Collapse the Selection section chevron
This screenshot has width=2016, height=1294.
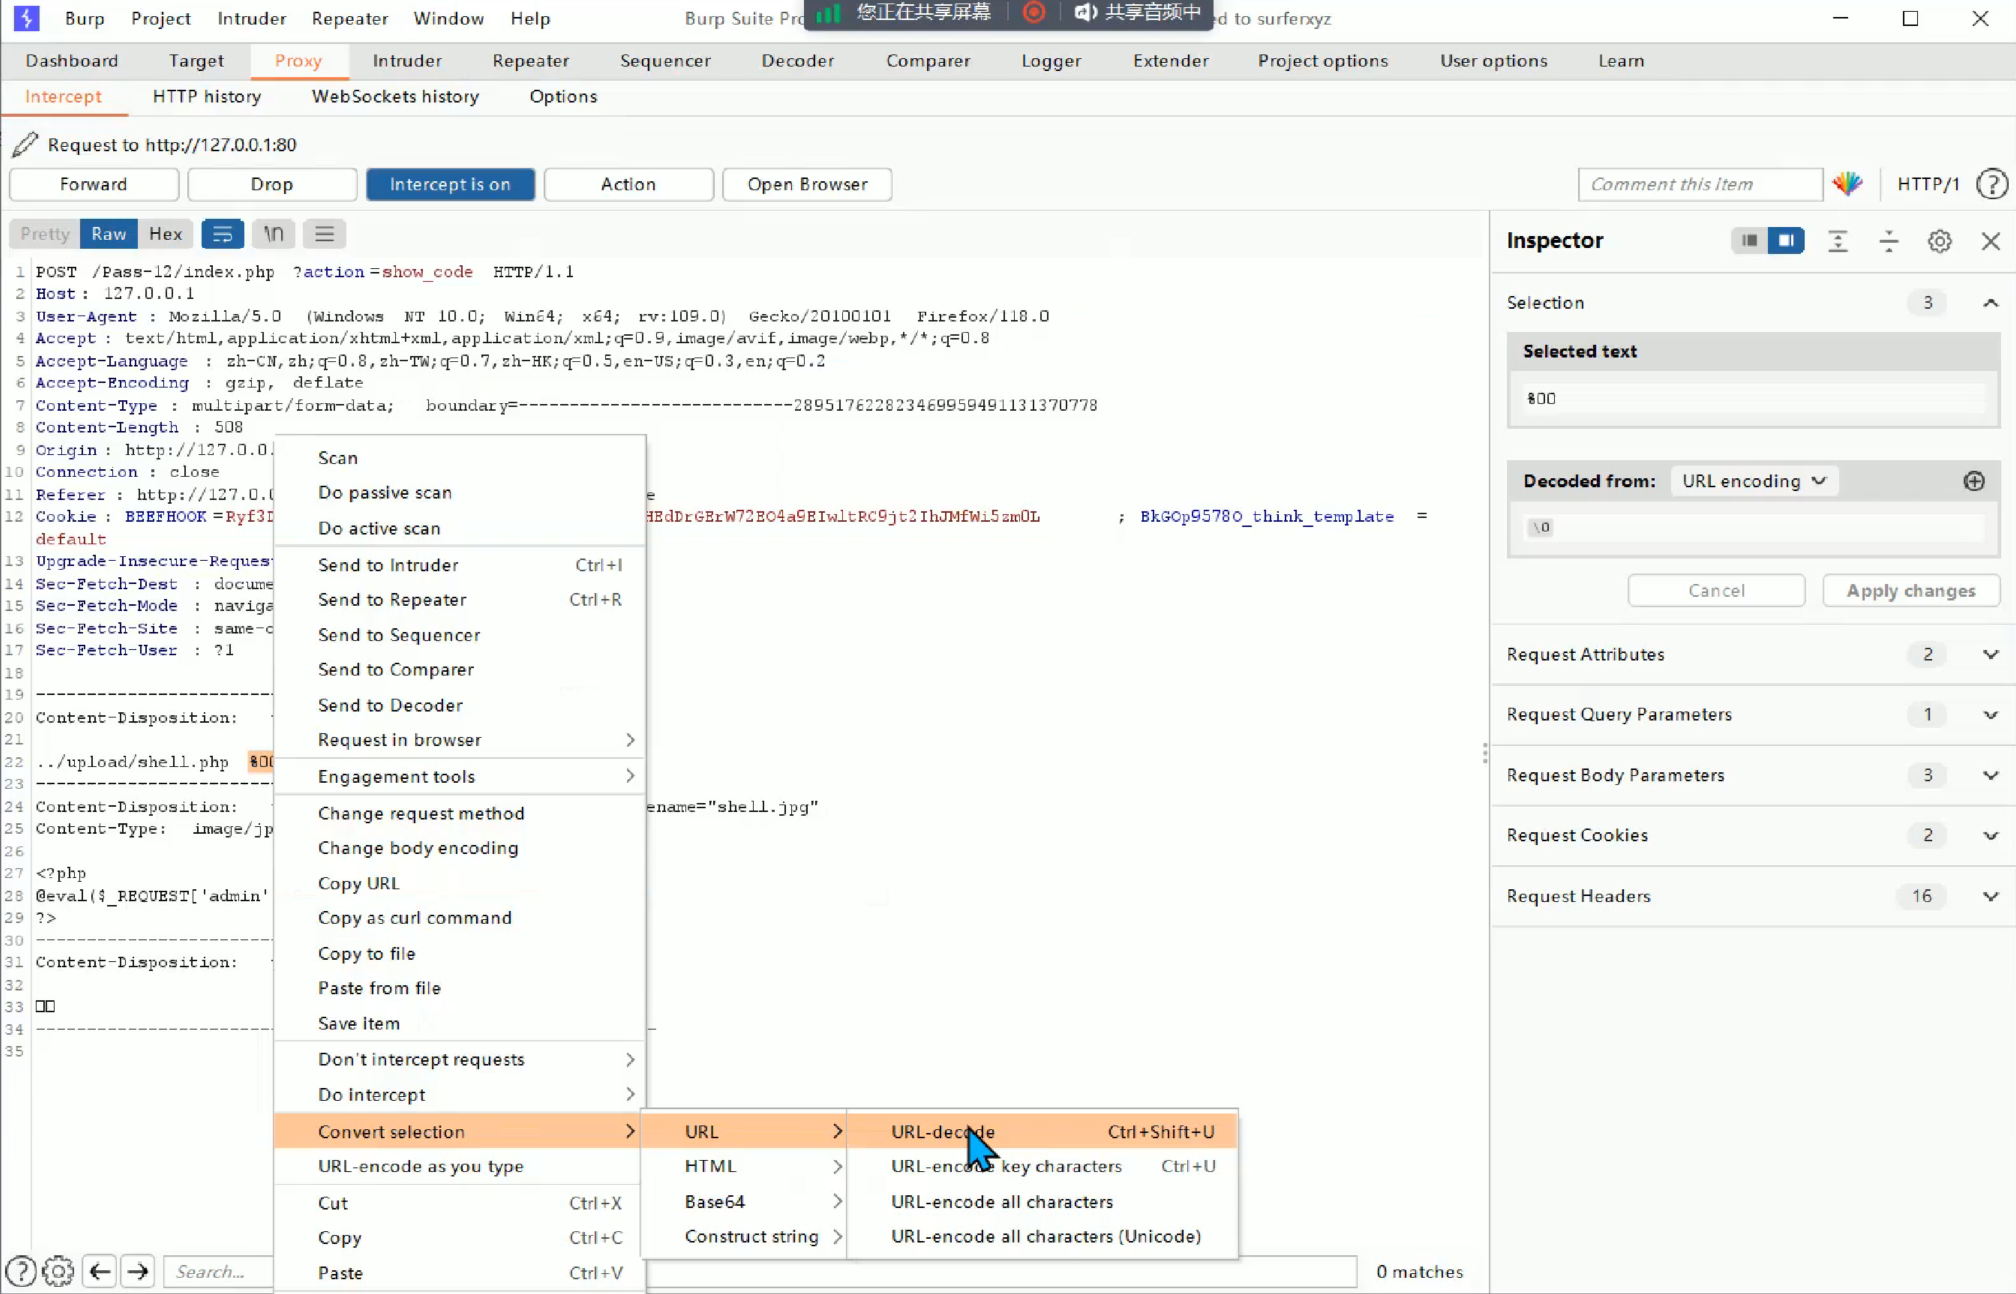1990,303
